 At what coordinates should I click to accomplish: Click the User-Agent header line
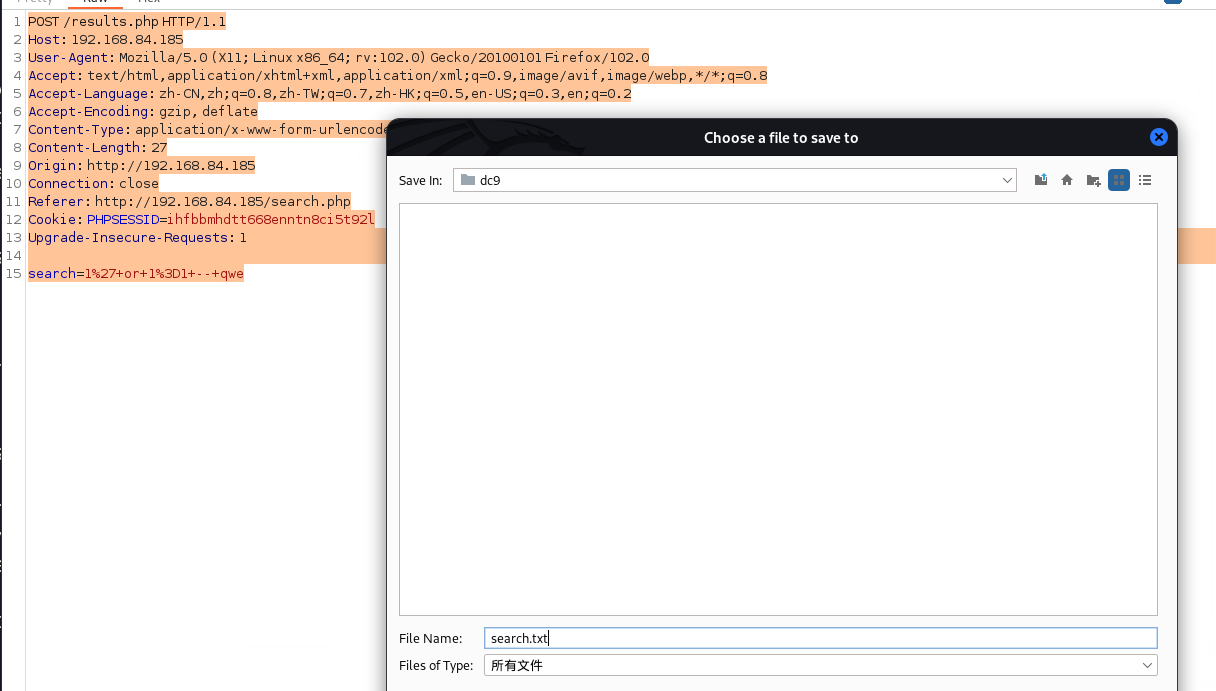click(339, 57)
